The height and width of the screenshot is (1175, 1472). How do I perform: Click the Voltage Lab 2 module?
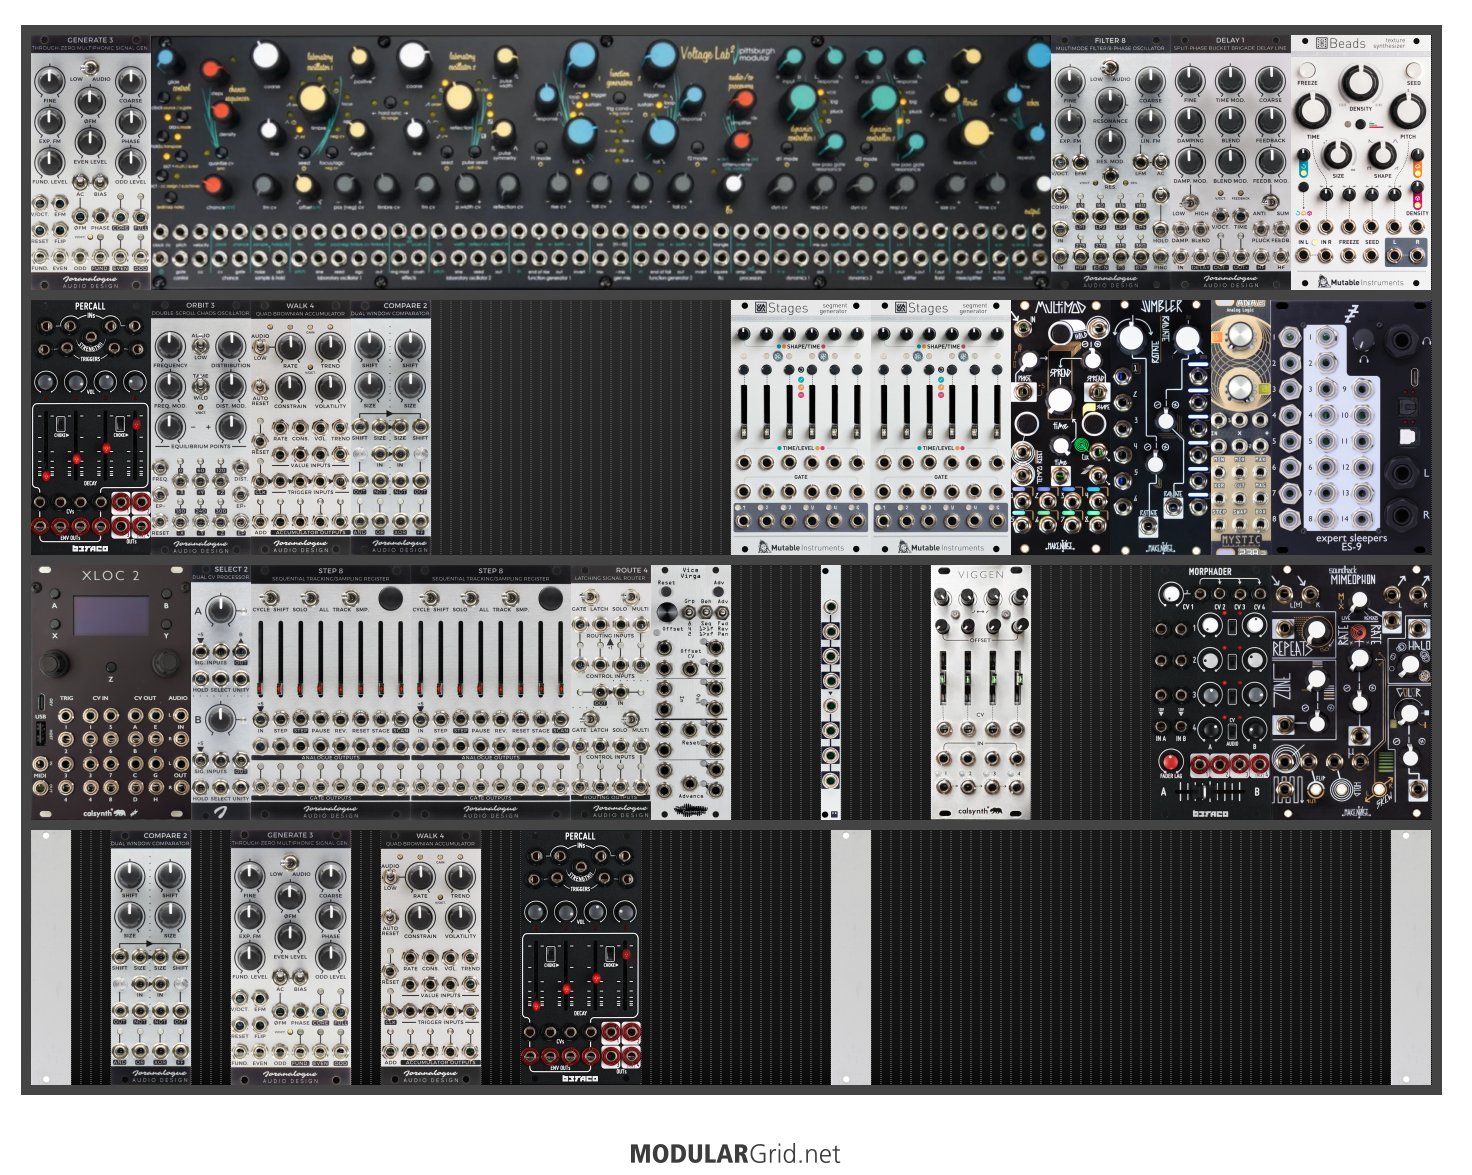click(x=600, y=163)
